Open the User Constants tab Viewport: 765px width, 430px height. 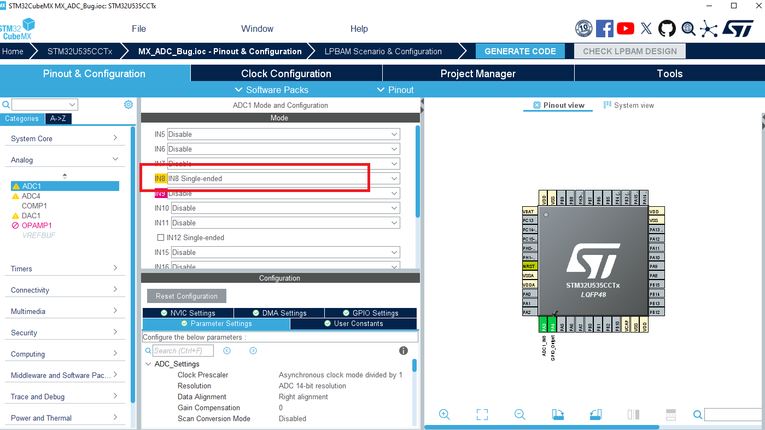[354, 324]
